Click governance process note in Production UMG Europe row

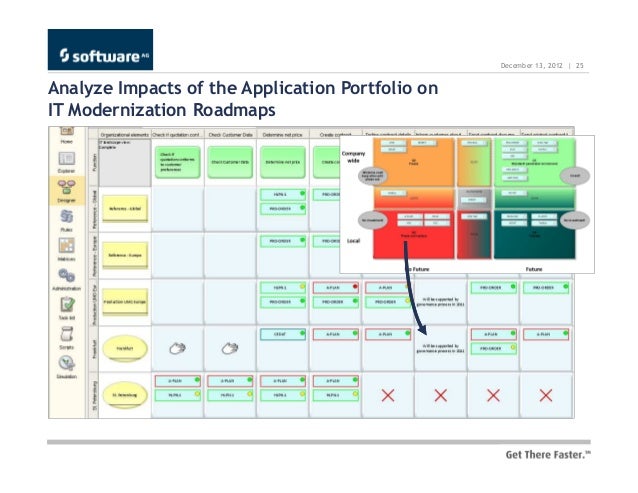(x=441, y=302)
